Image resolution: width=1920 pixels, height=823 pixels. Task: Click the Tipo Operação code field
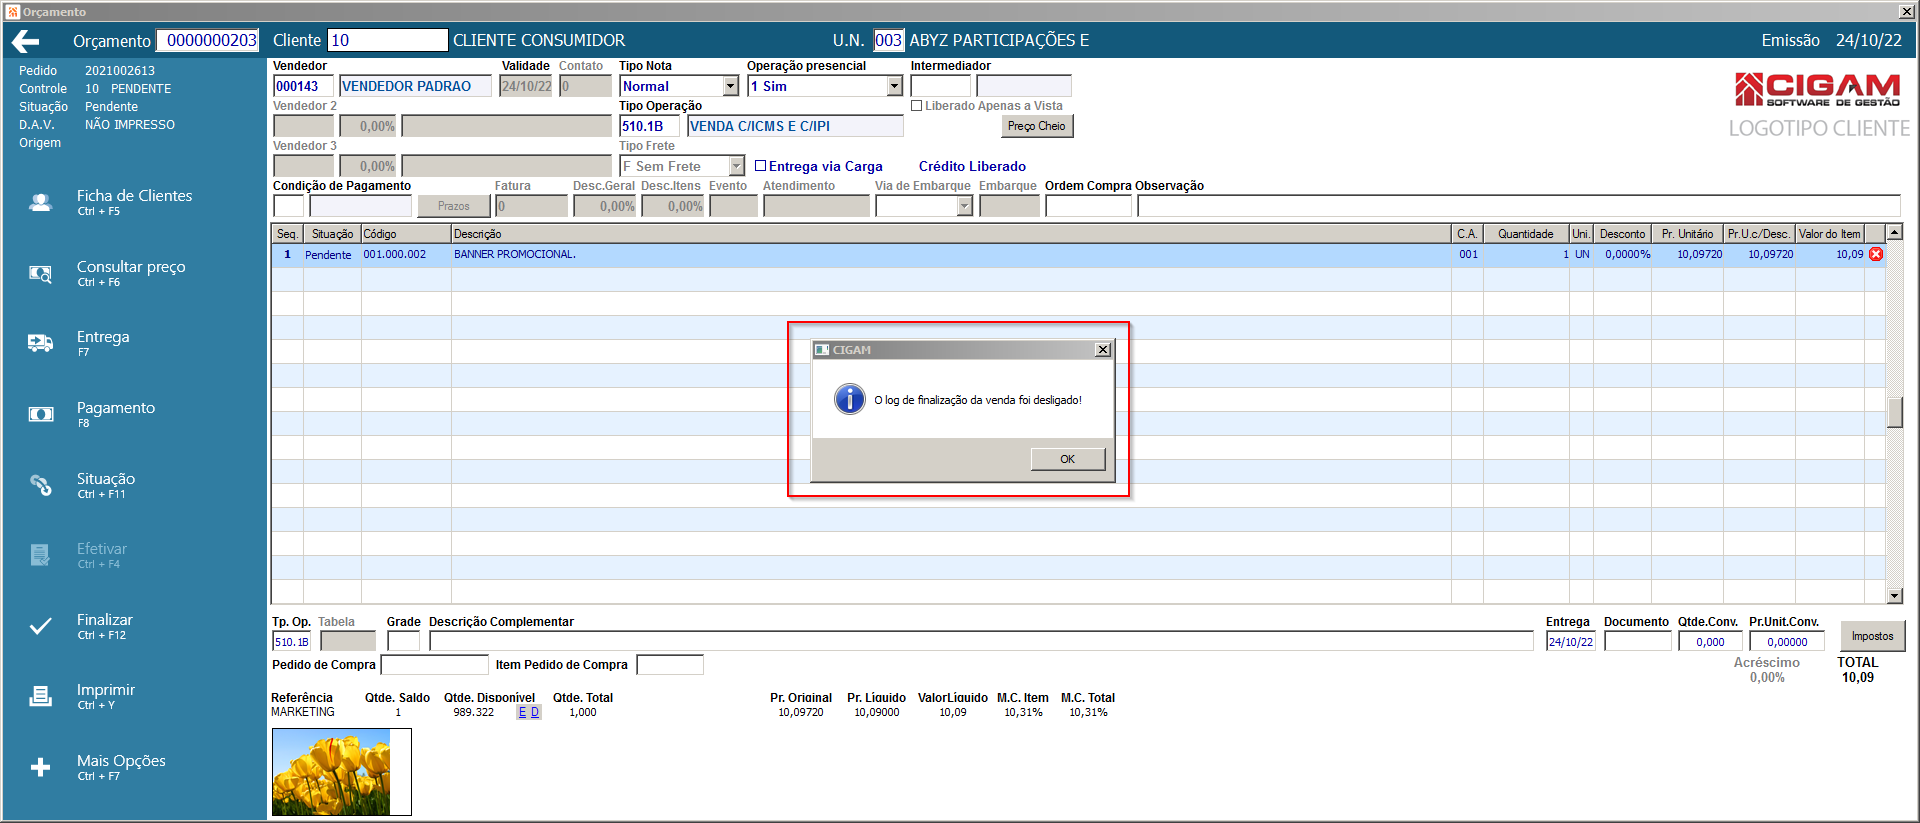[x=649, y=126]
